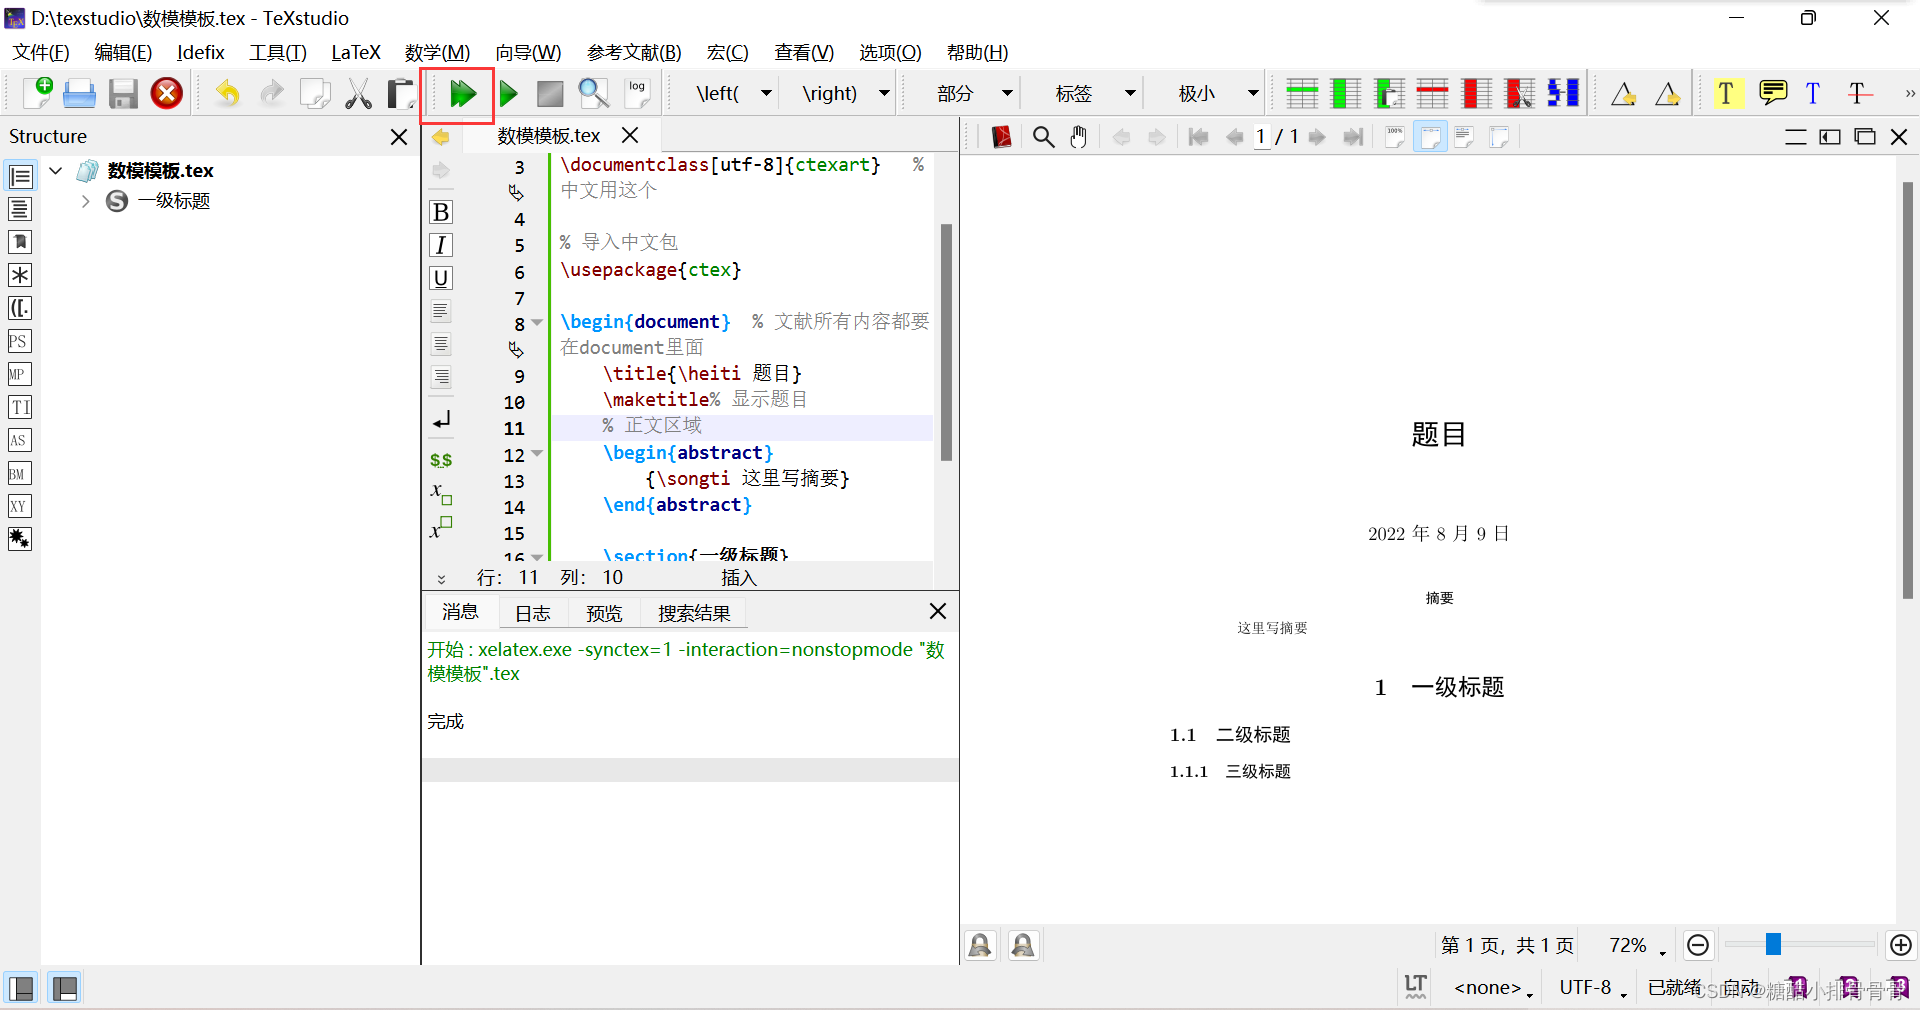Apply italic formatting in editor sidebar

[440, 245]
